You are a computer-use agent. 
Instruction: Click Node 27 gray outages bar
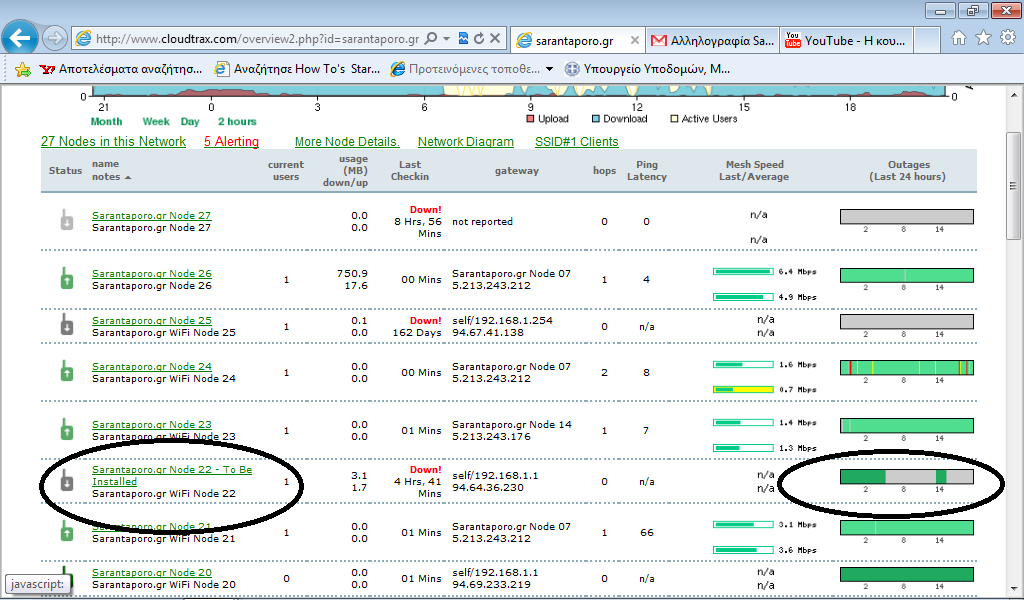pyautogui.click(x=906, y=217)
